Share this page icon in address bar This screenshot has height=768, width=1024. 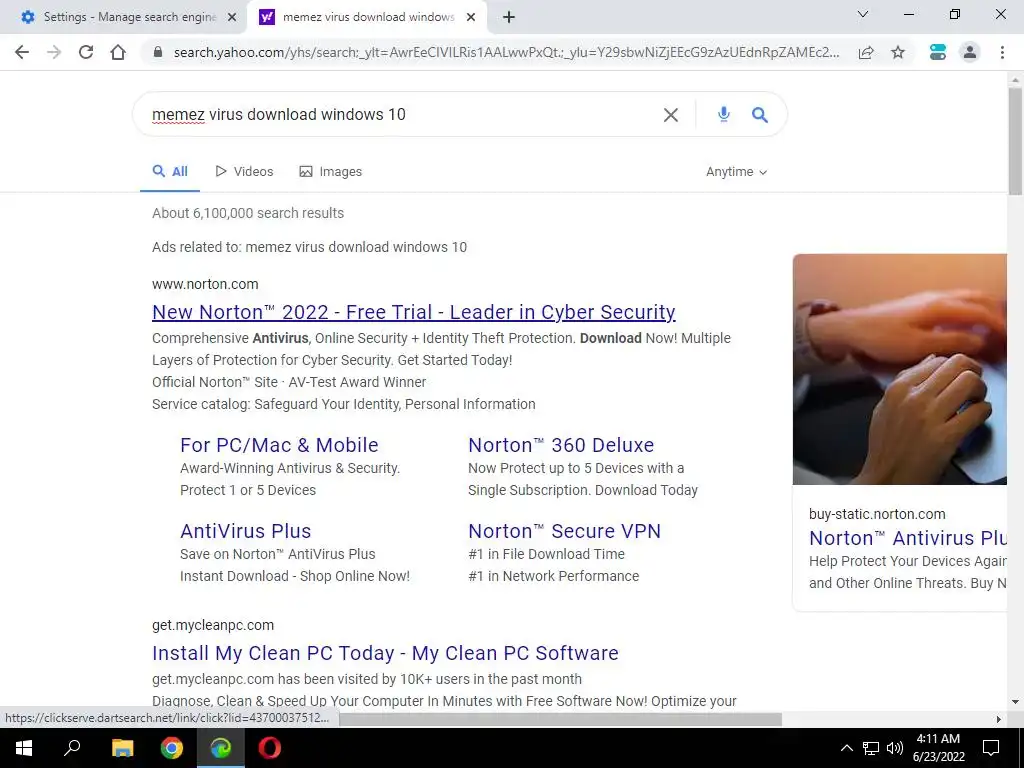(x=866, y=52)
